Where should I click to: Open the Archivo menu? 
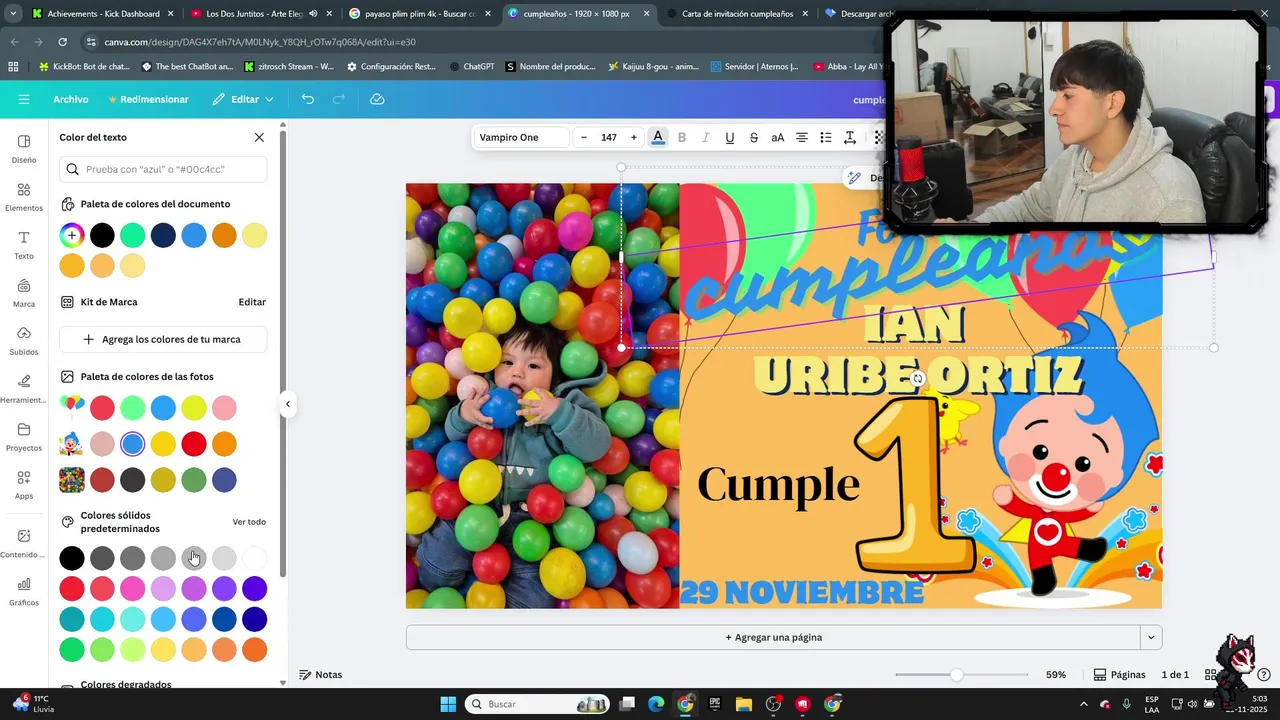point(71,99)
